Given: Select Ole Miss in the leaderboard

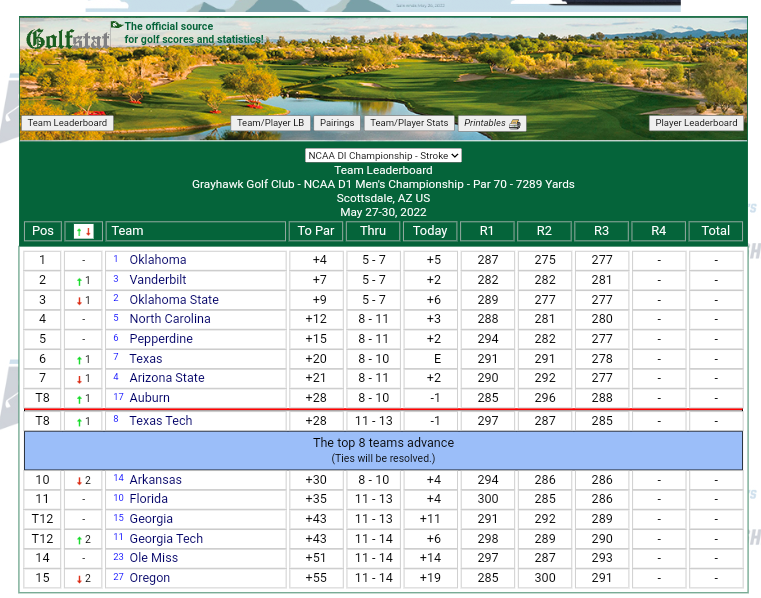Looking at the screenshot, I should [153, 558].
